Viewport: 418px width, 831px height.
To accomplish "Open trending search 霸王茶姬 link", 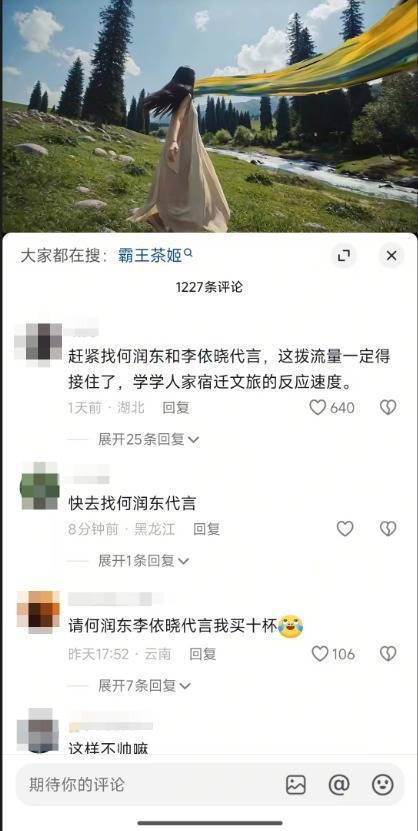I will click(150, 256).
